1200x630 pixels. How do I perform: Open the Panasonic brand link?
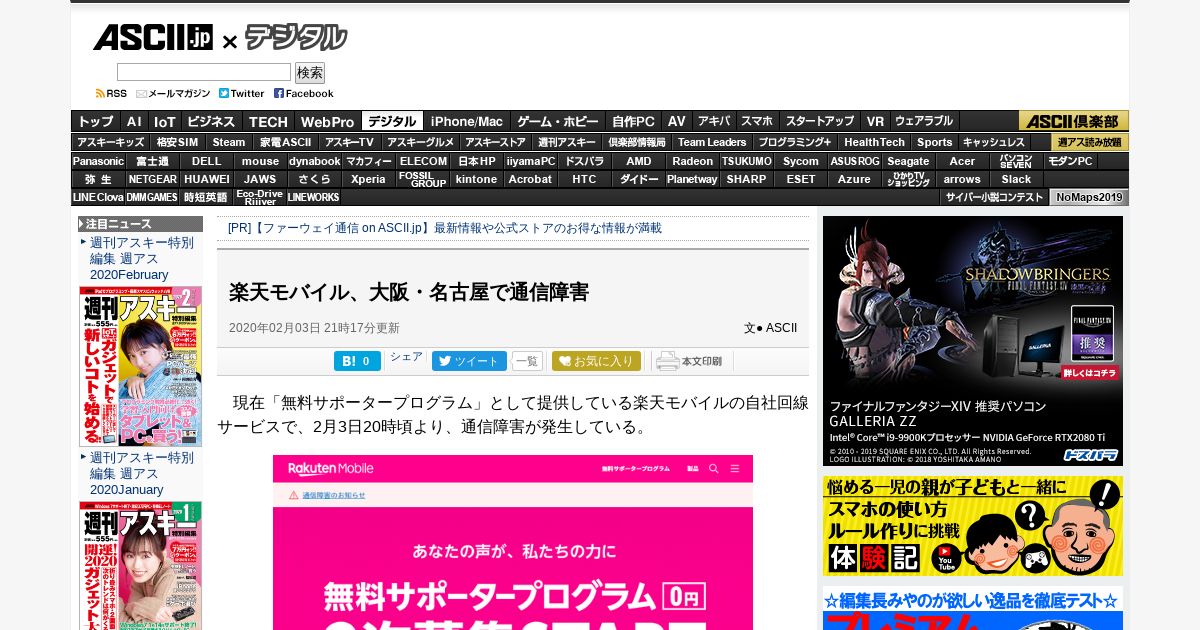coord(98,161)
